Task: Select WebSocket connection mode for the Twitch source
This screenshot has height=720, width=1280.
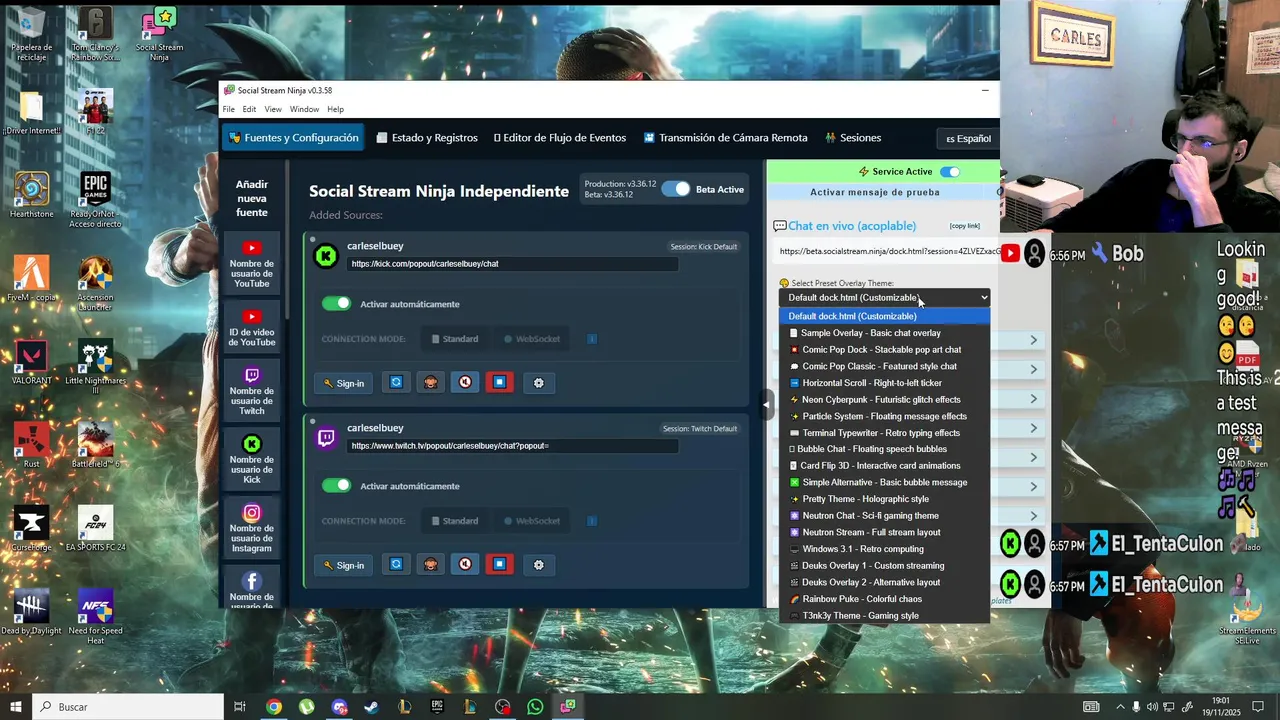Action: 531,521
